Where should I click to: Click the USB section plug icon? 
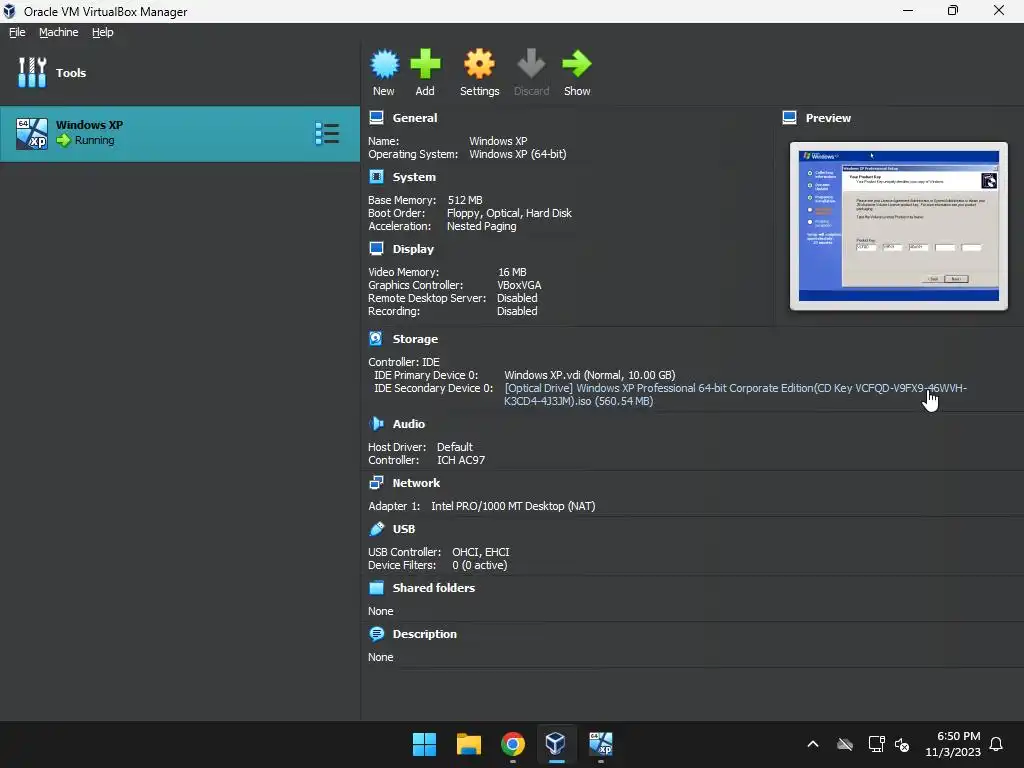pyautogui.click(x=376, y=529)
